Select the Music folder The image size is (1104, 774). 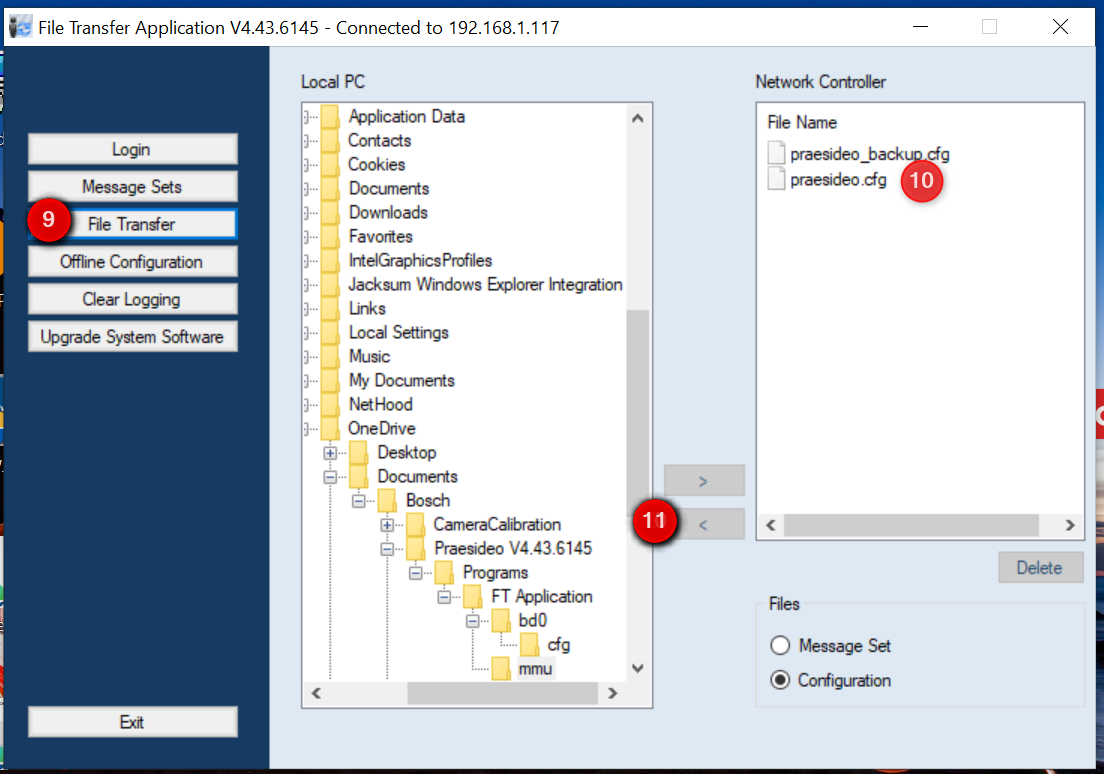pyautogui.click(x=369, y=356)
